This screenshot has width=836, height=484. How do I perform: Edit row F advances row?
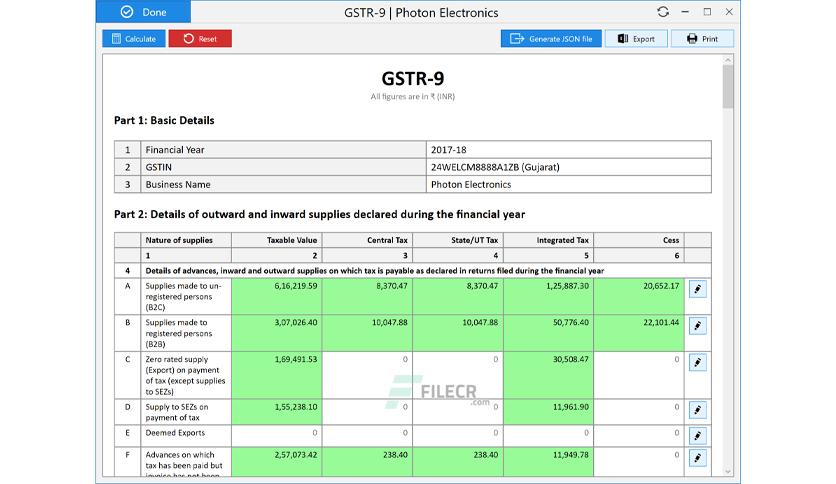click(697, 458)
